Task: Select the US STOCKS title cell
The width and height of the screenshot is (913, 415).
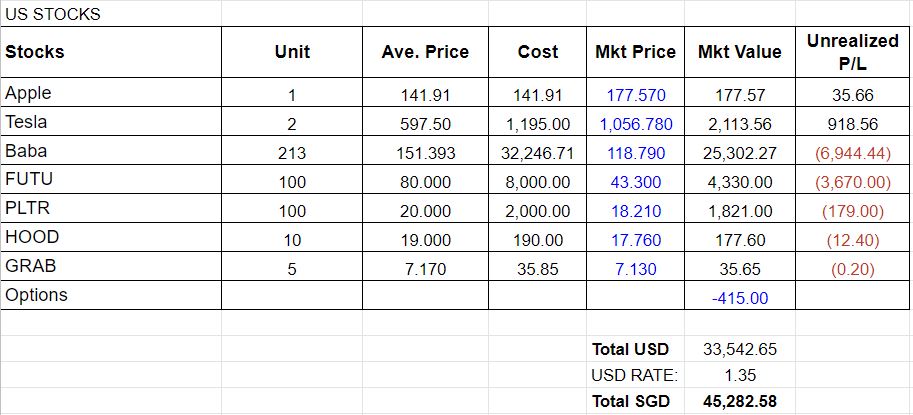Action: [111, 14]
